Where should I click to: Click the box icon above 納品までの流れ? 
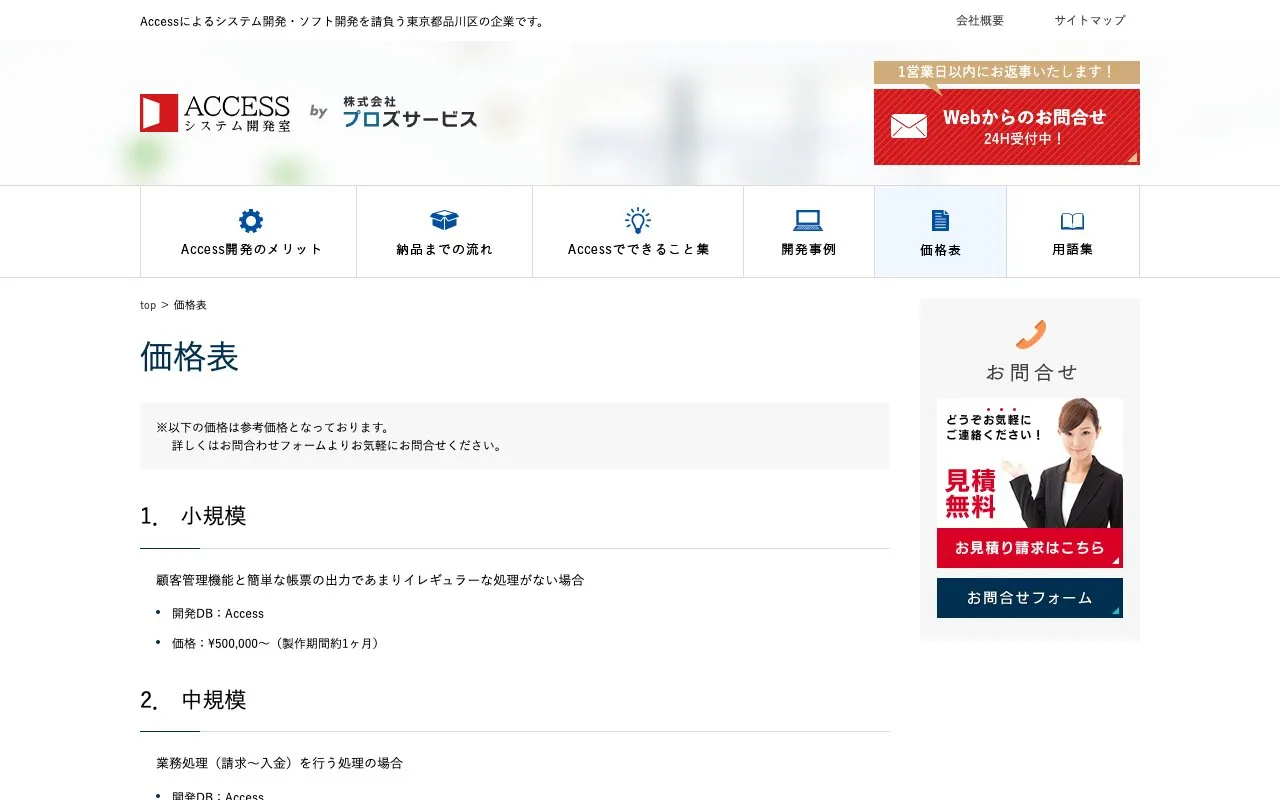pos(444,221)
